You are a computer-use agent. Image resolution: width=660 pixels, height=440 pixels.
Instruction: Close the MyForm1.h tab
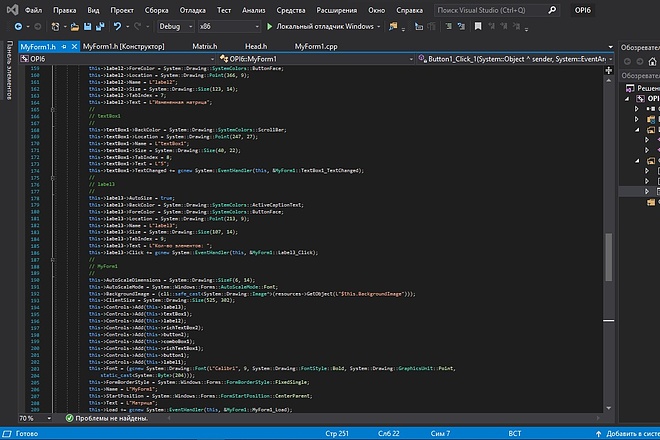coord(74,46)
